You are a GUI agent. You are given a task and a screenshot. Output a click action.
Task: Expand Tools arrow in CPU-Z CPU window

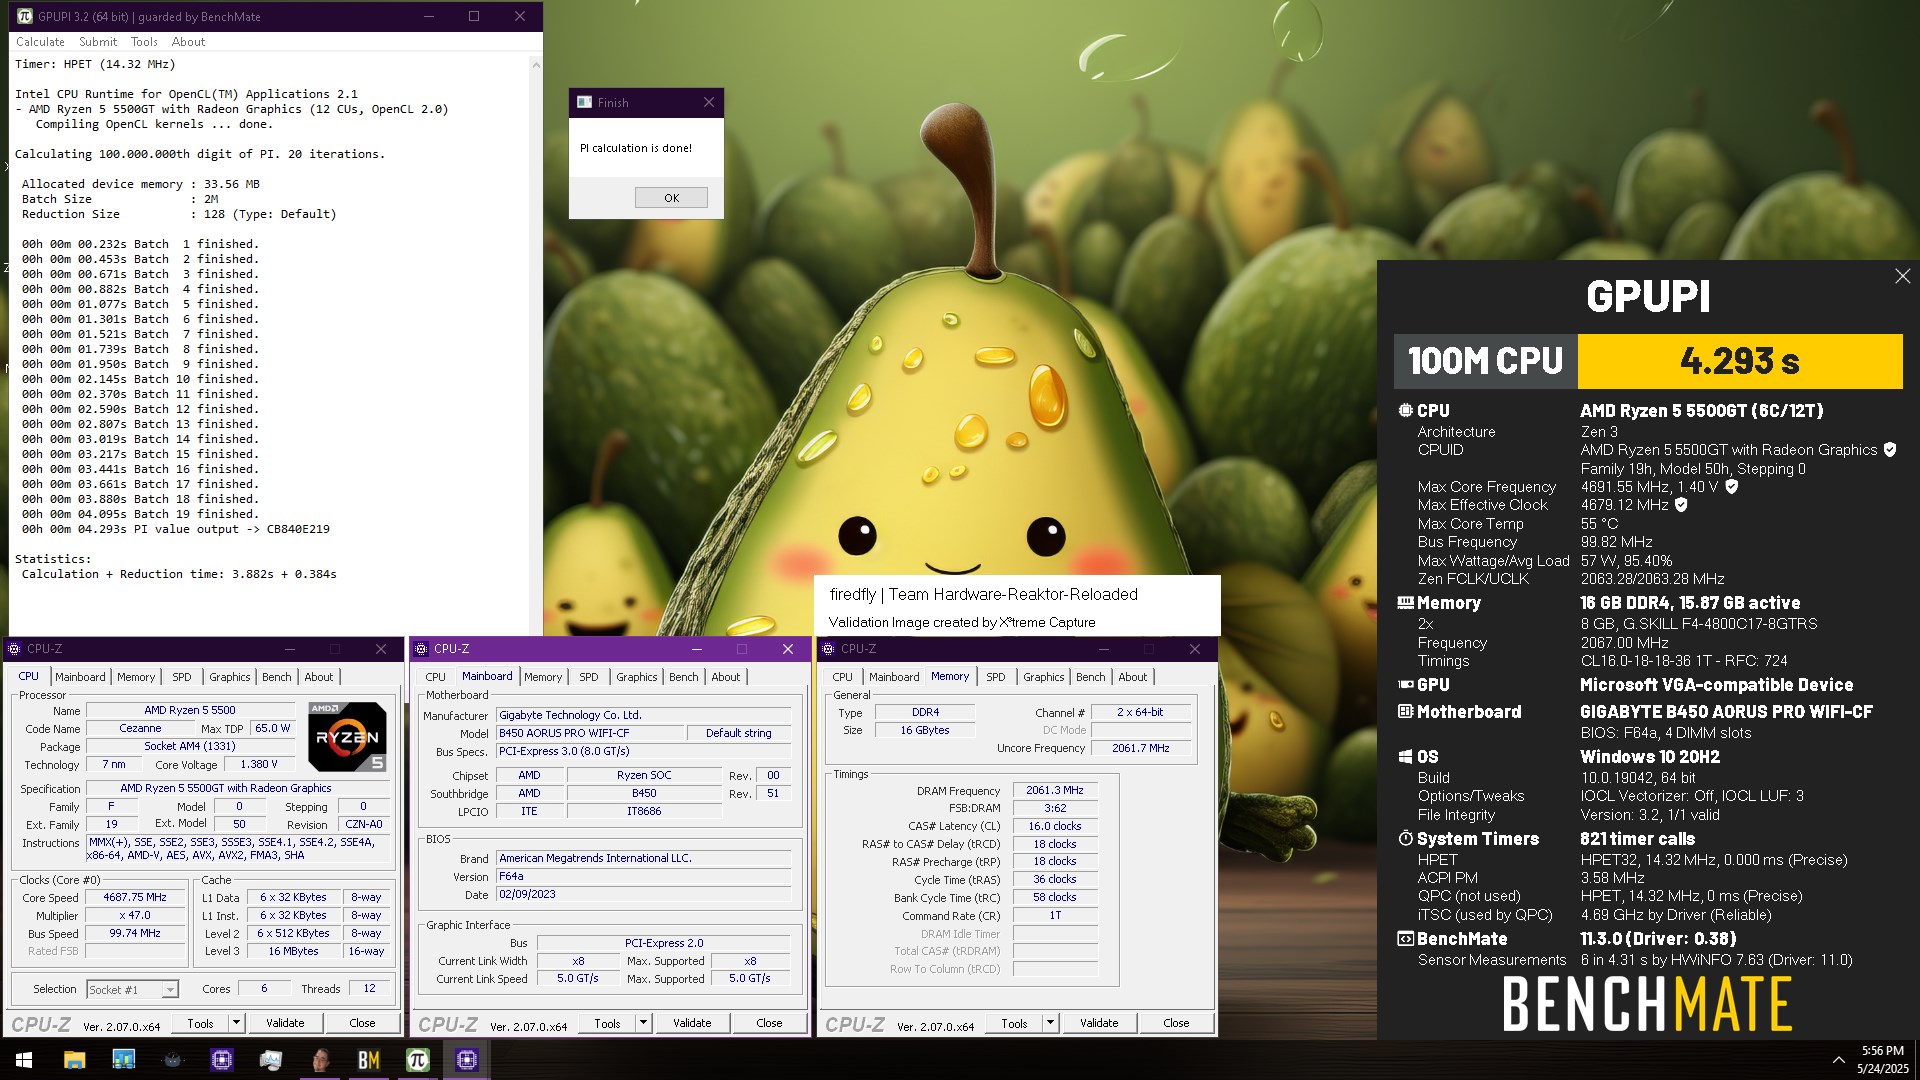pyautogui.click(x=236, y=1023)
